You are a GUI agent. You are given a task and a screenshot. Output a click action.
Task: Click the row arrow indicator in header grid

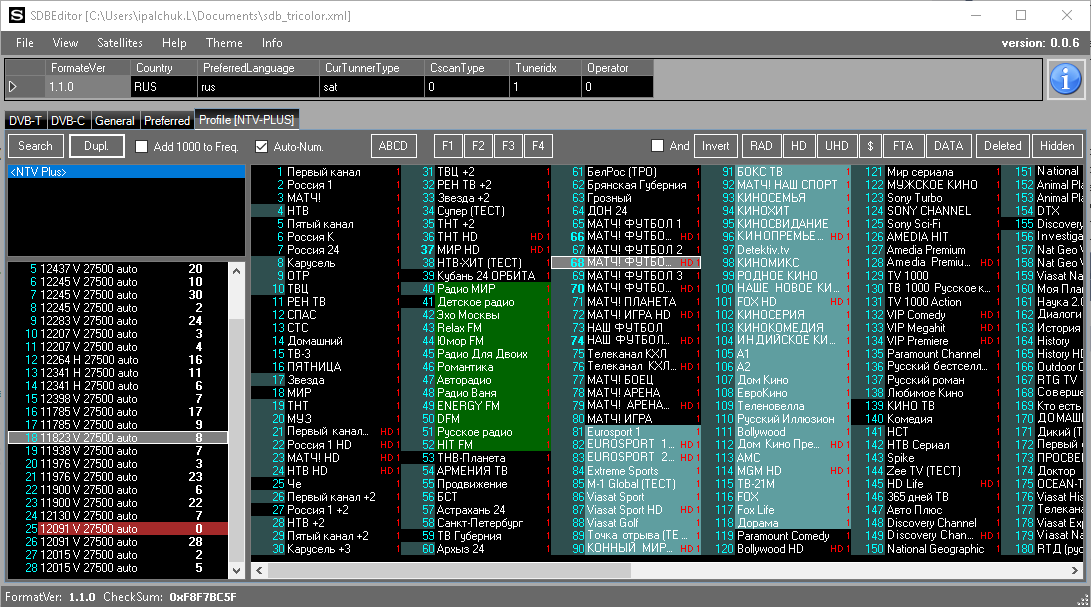13,87
